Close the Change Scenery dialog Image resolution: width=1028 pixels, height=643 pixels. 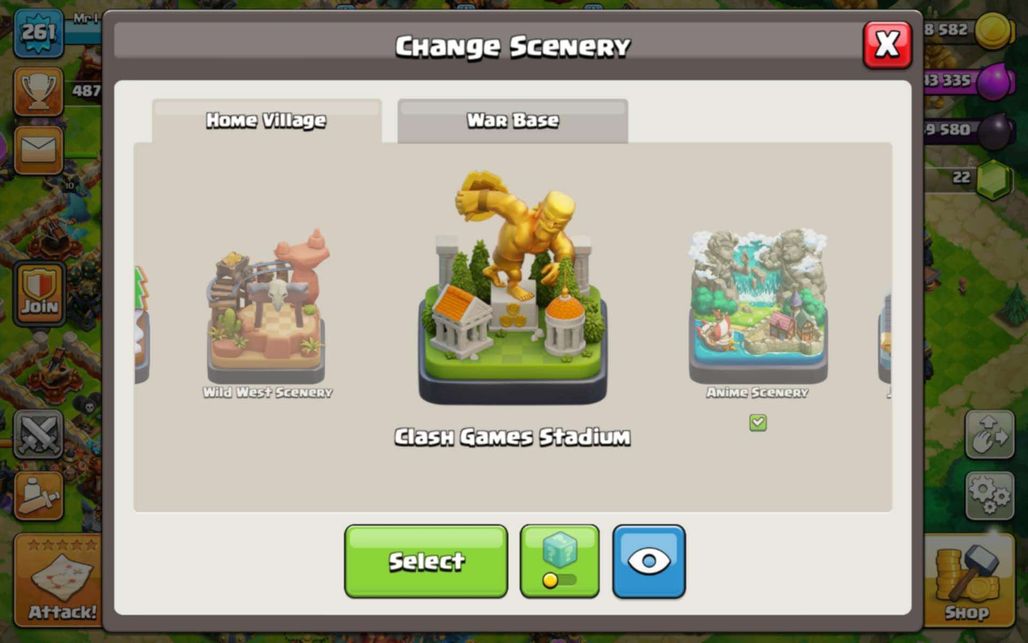click(887, 45)
